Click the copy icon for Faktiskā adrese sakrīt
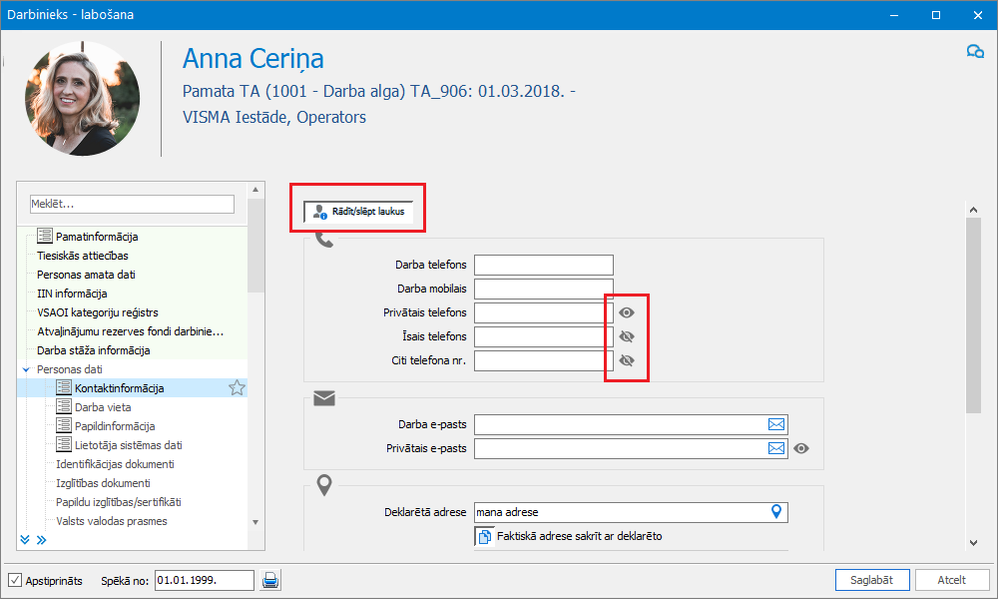This screenshot has height=599, width=998. coord(483,536)
